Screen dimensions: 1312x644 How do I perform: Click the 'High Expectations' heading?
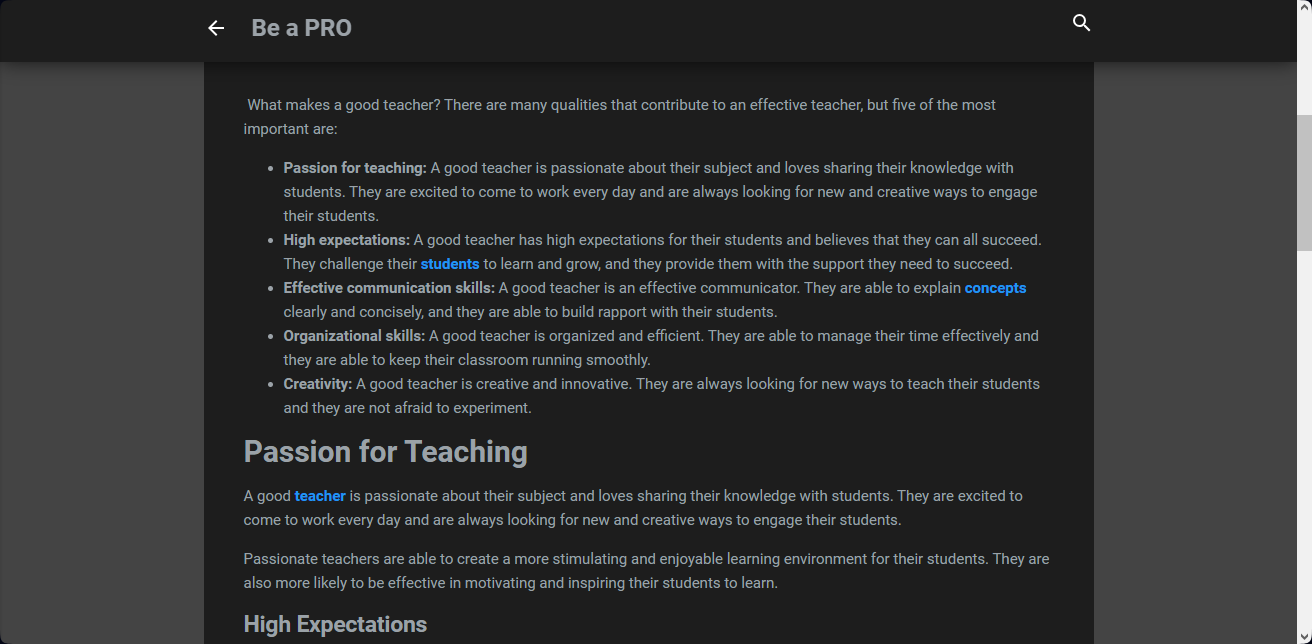pos(335,625)
